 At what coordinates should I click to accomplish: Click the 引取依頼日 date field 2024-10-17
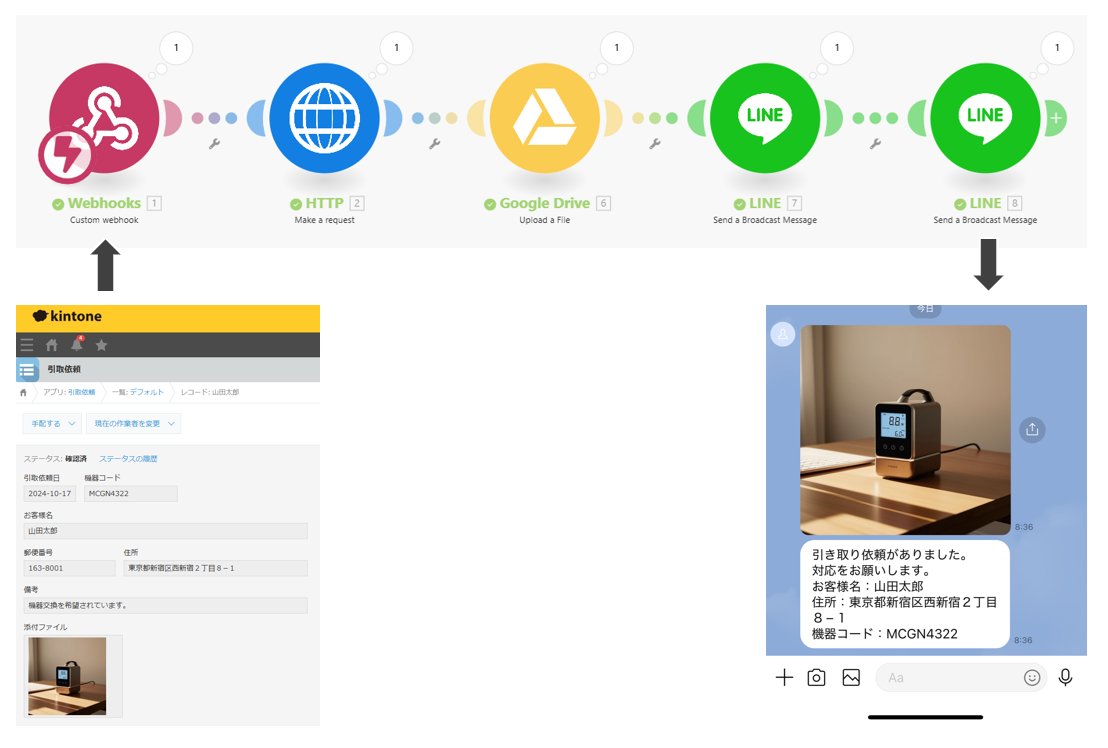(49, 494)
